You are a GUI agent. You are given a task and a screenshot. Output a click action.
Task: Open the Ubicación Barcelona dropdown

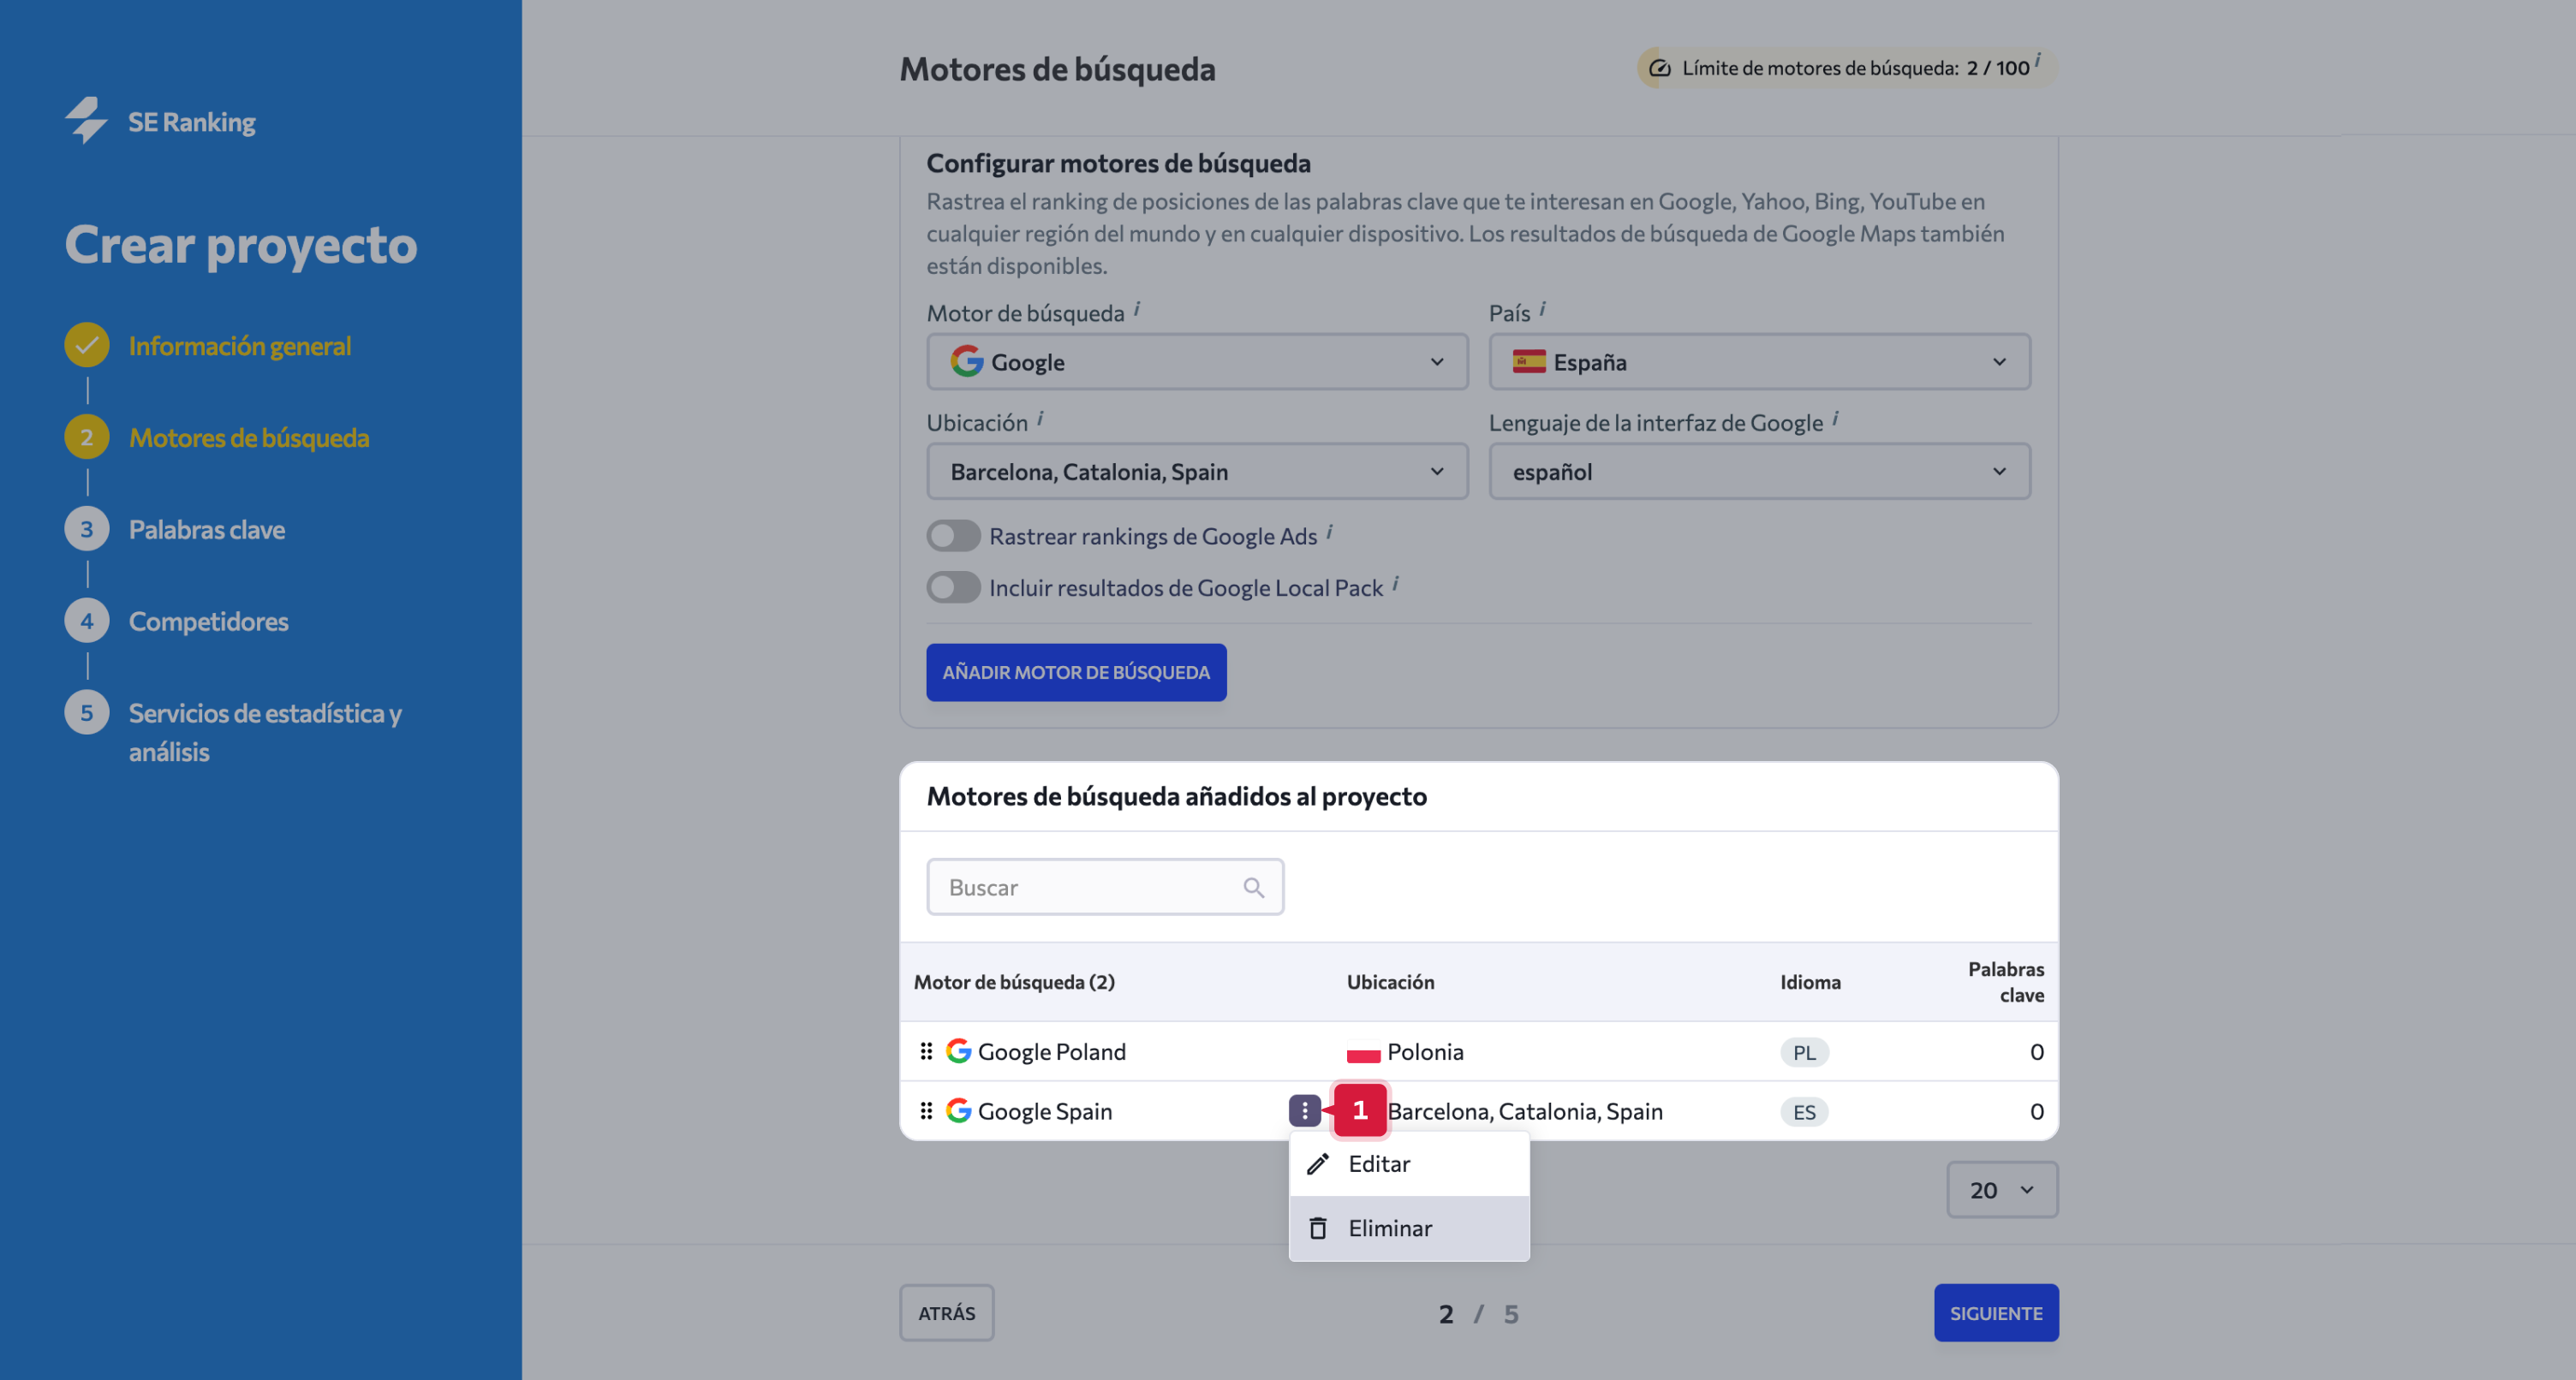[x=1197, y=471]
